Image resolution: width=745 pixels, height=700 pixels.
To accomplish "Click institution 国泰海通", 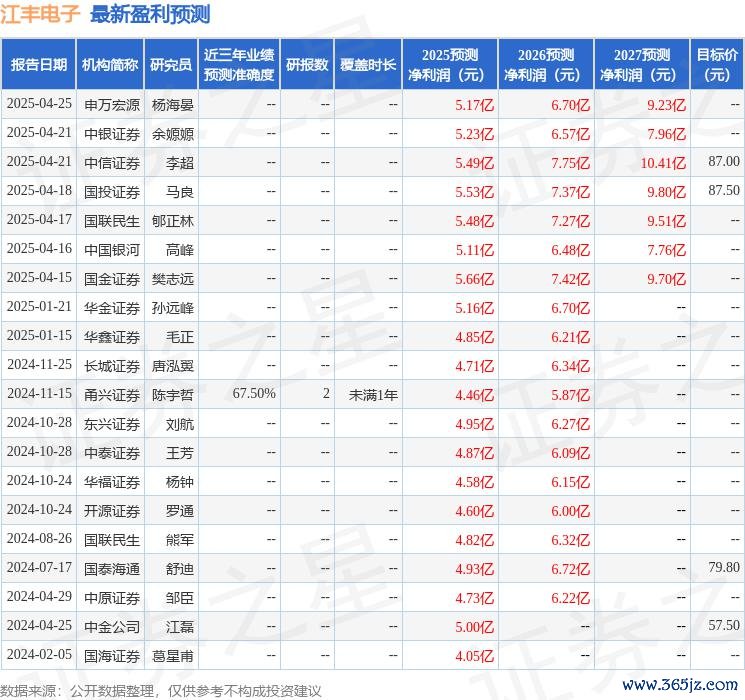I will click(x=112, y=569).
